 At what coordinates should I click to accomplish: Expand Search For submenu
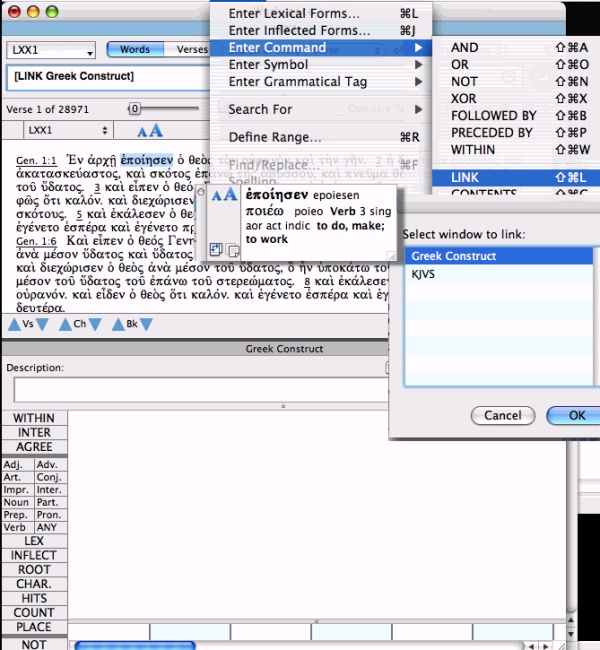click(x=321, y=109)
